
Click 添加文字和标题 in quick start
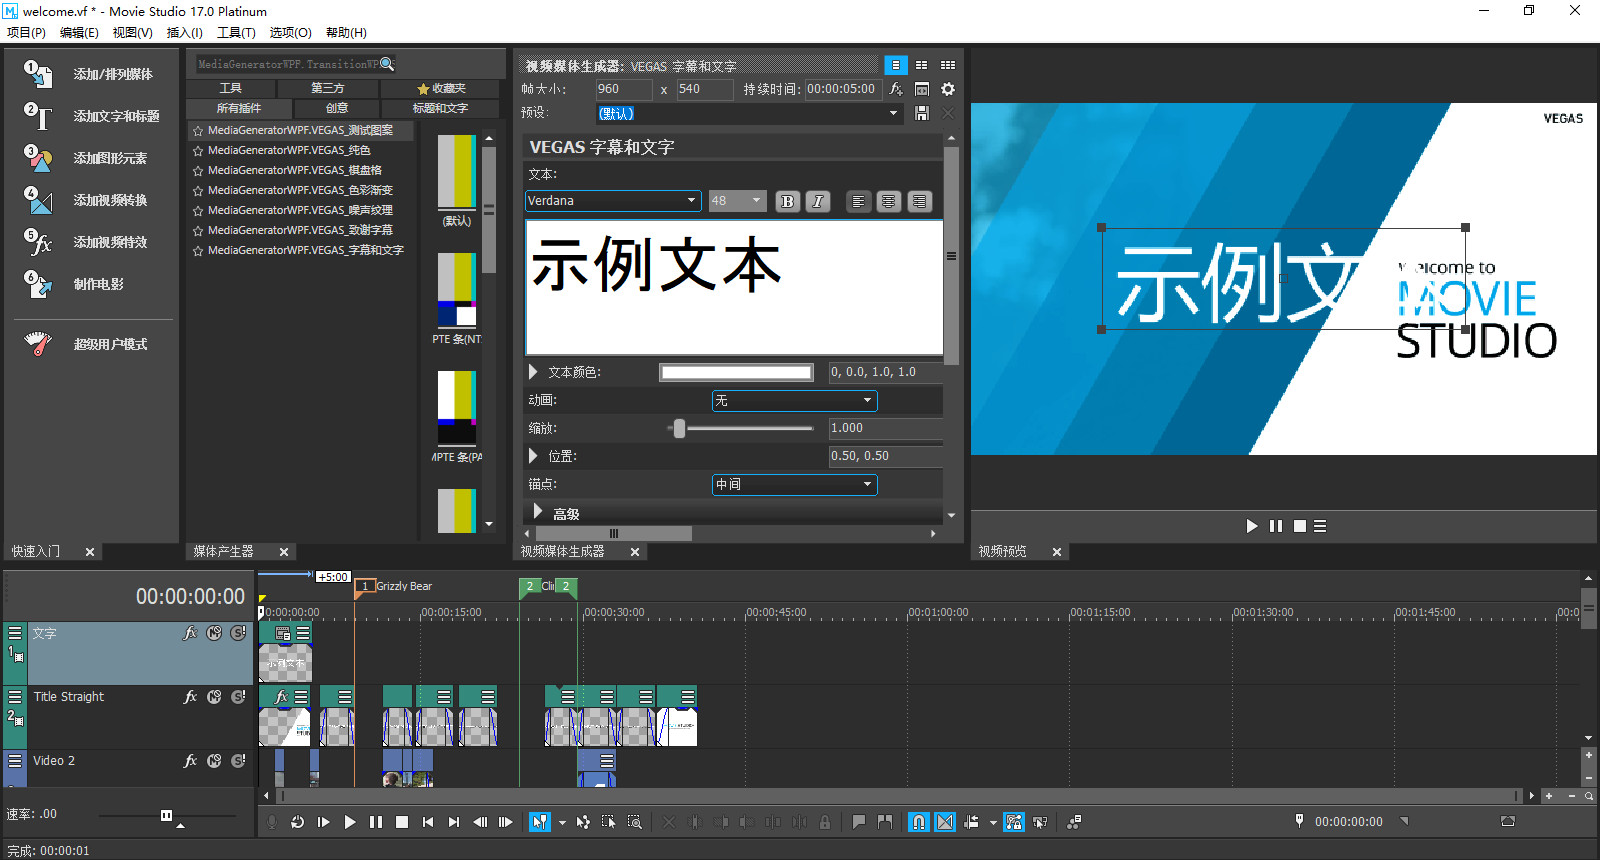(x=116, y=116)
